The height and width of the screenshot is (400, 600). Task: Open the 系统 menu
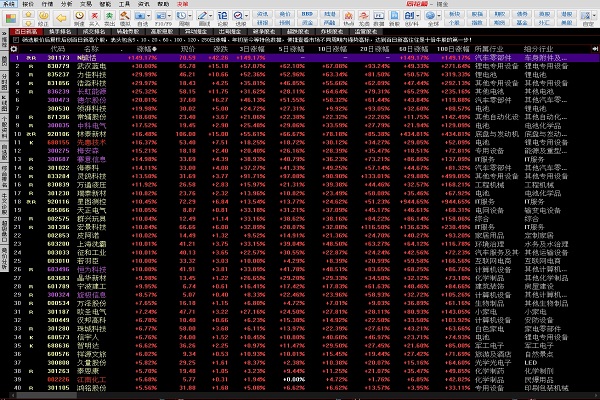pos(9,4)
